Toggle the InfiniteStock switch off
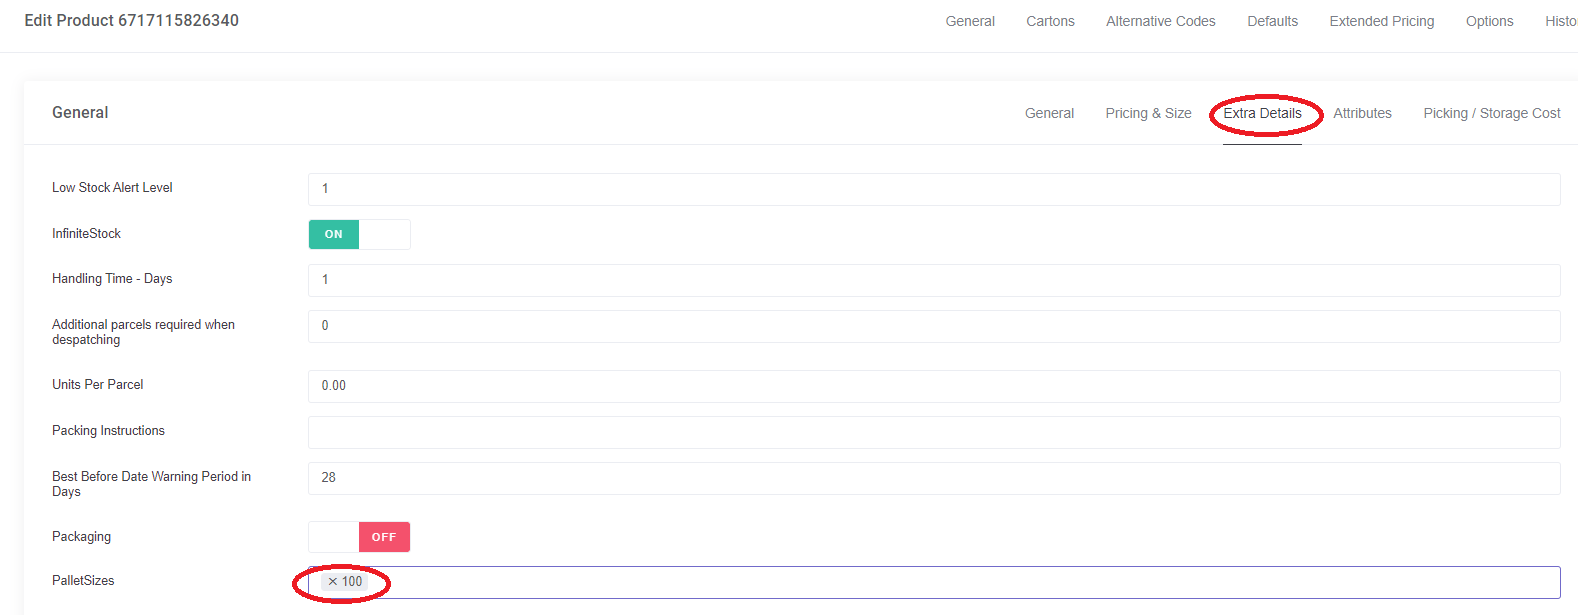 359,234
